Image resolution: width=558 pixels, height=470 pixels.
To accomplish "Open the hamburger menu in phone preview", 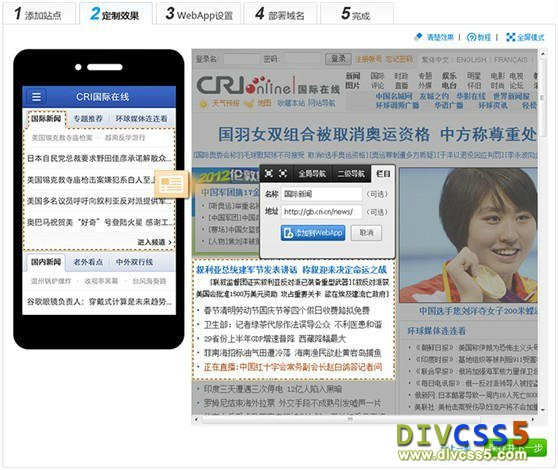I will (x=36, y=96).
